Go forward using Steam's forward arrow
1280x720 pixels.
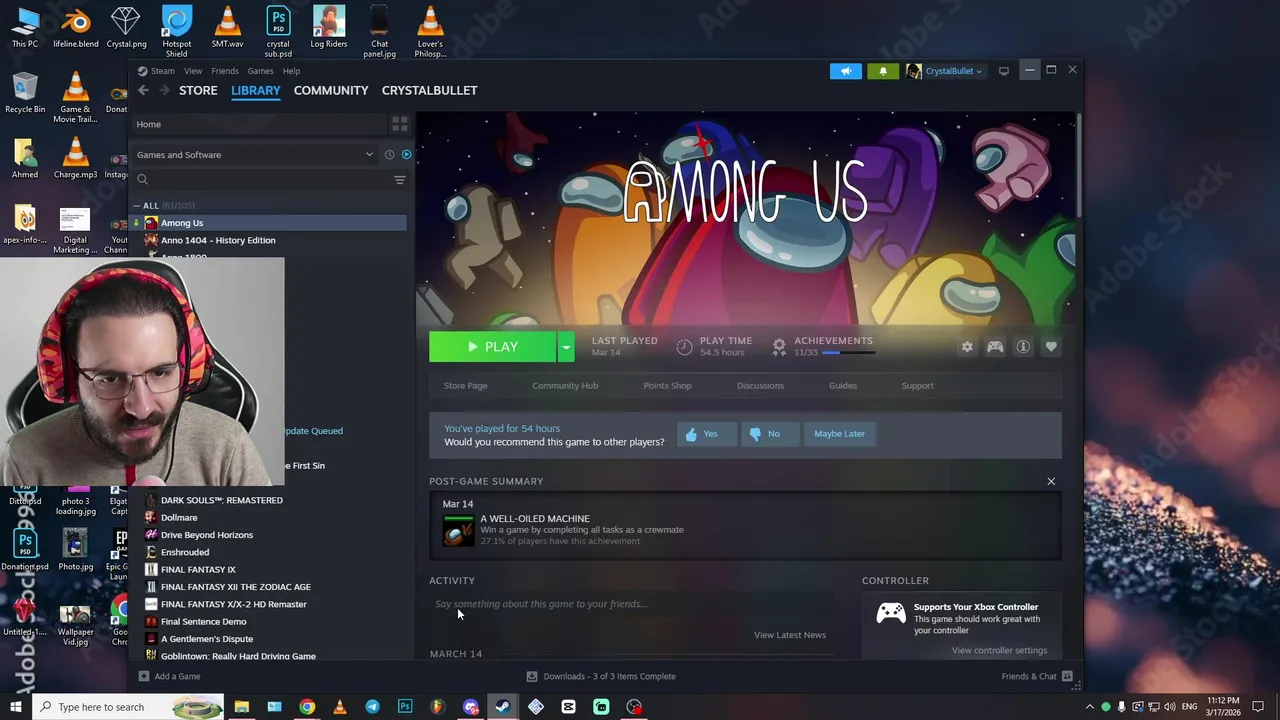(165, 90)
